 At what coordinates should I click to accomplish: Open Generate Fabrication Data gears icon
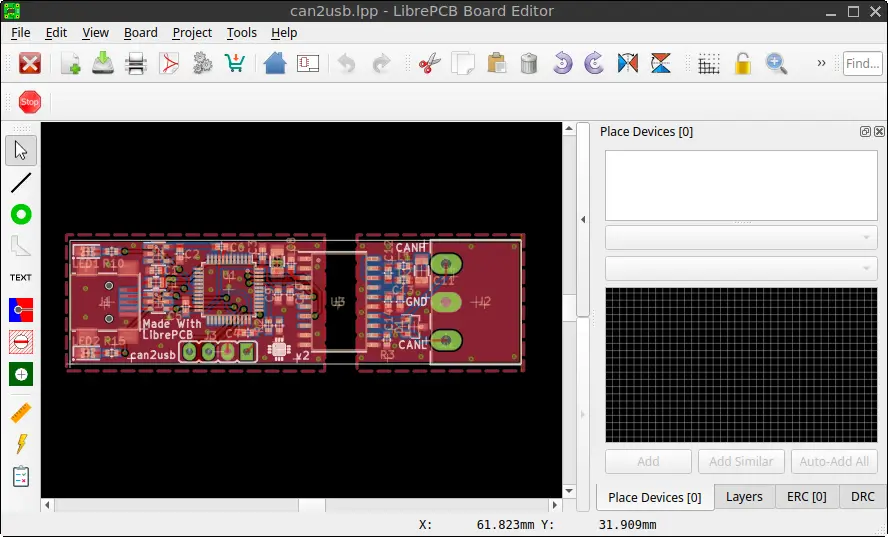pyautogui.click(x=202, y=63)
